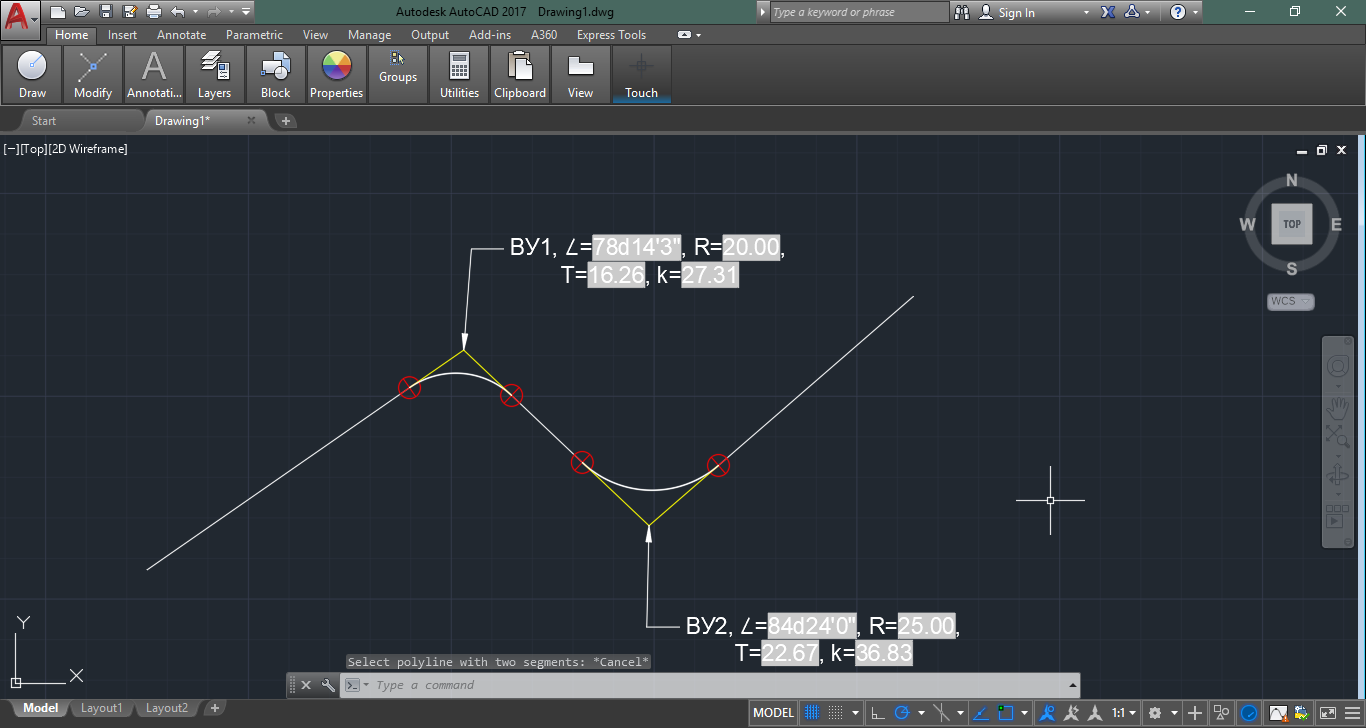This screenshot has width=1366, height=728.
Task: Open the AutoCAD application menu
Action: click(20, 17)
